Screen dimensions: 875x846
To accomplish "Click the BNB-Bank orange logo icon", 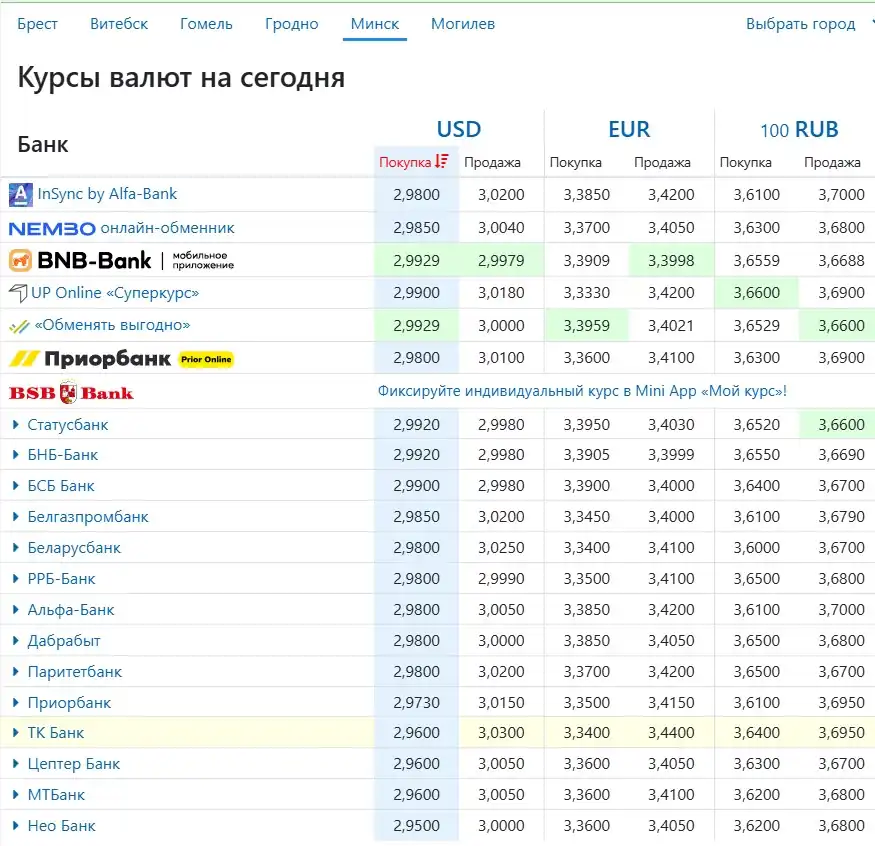I will tap(20, 261).
